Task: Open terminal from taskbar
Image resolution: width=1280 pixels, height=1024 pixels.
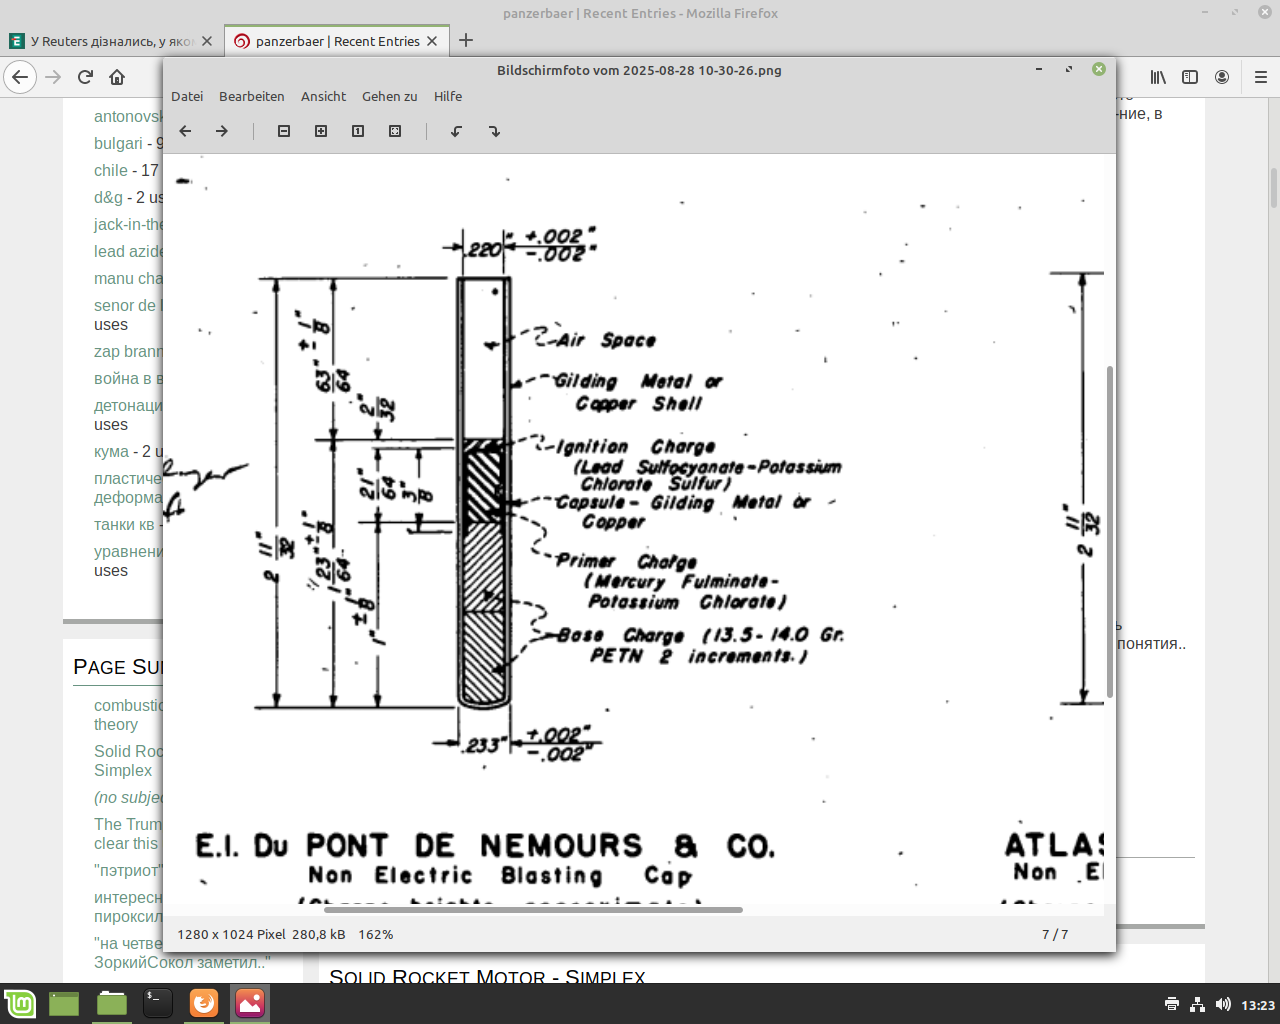Action: tap(158, 1003)
